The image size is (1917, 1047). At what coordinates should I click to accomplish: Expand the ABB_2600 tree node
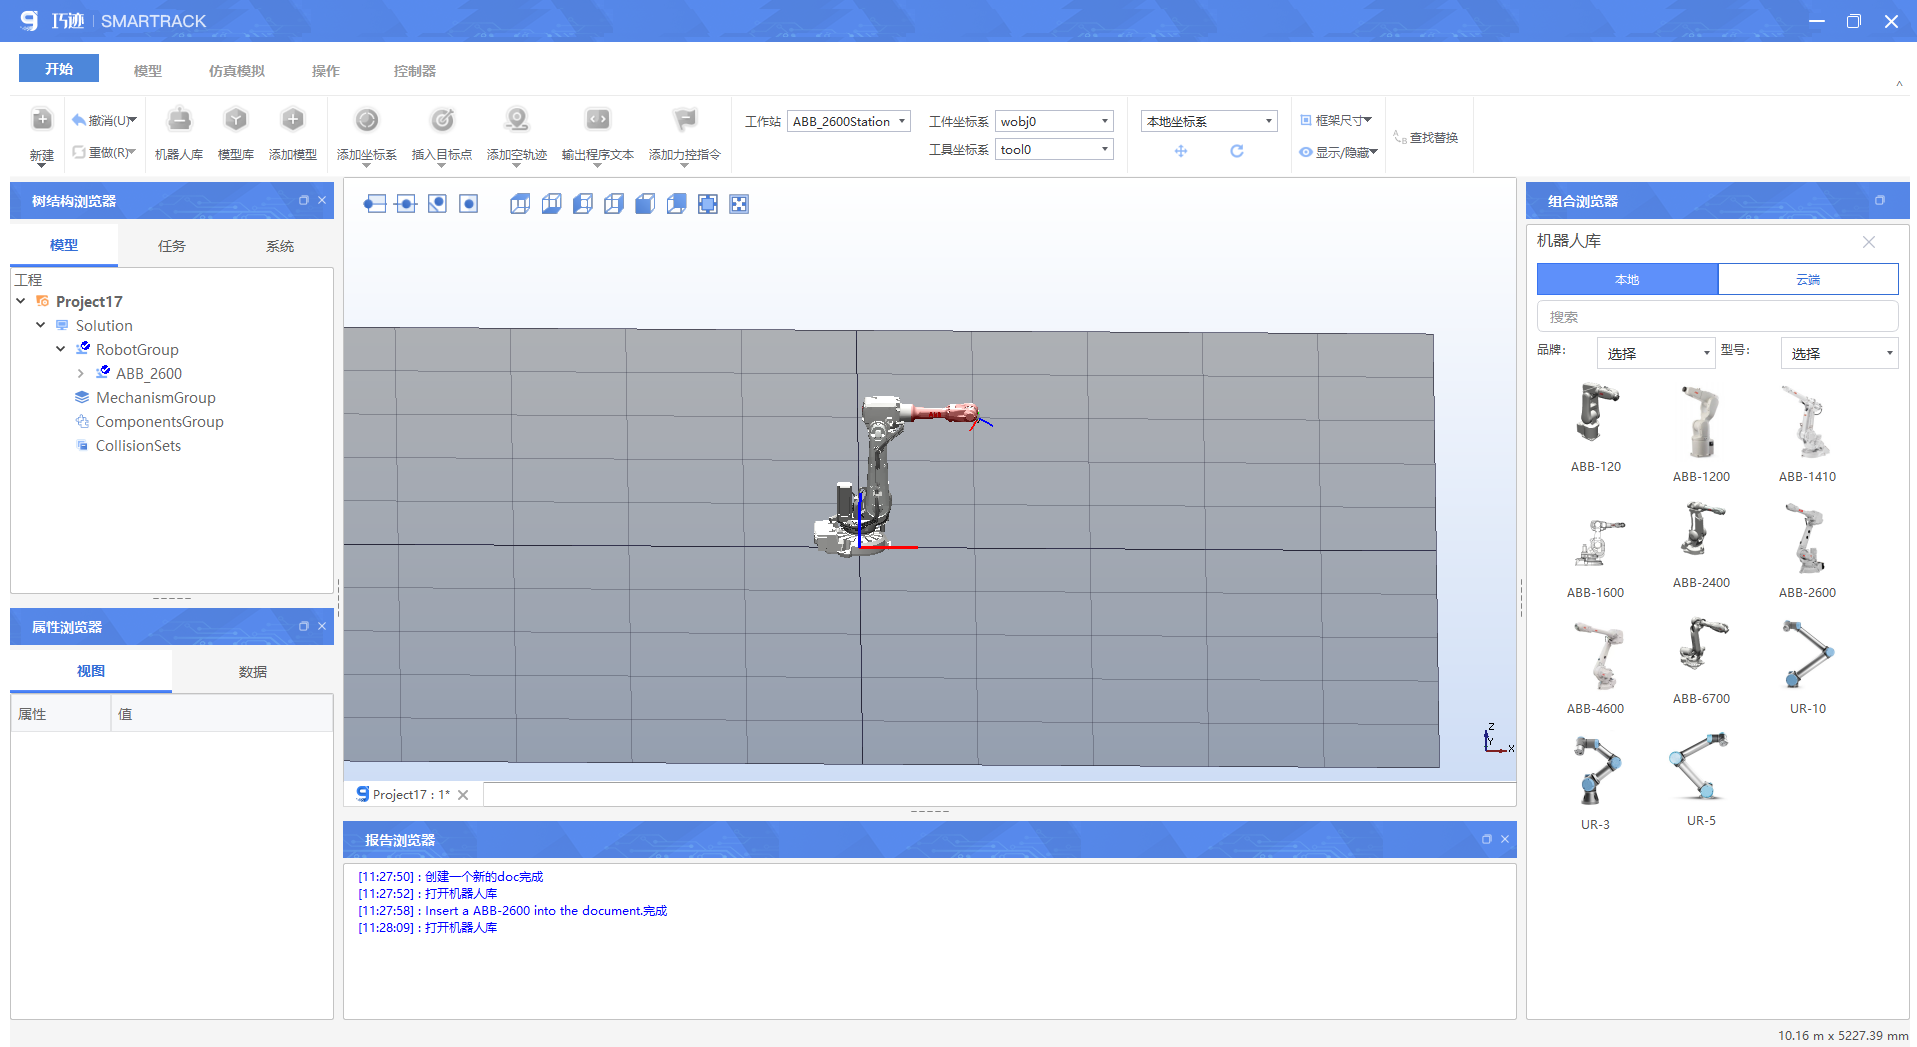(x=81, y=373)
